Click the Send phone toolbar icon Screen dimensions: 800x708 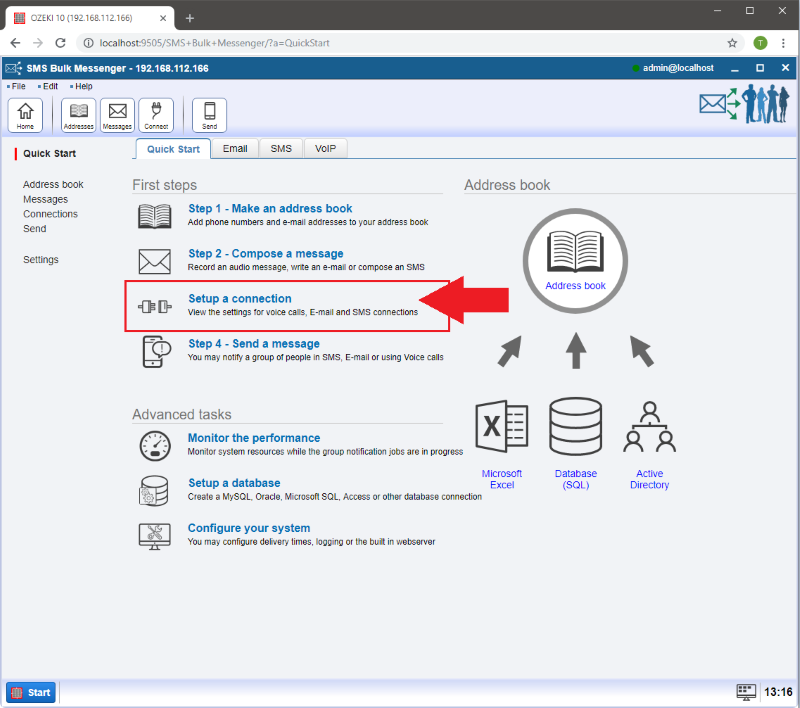209,115
